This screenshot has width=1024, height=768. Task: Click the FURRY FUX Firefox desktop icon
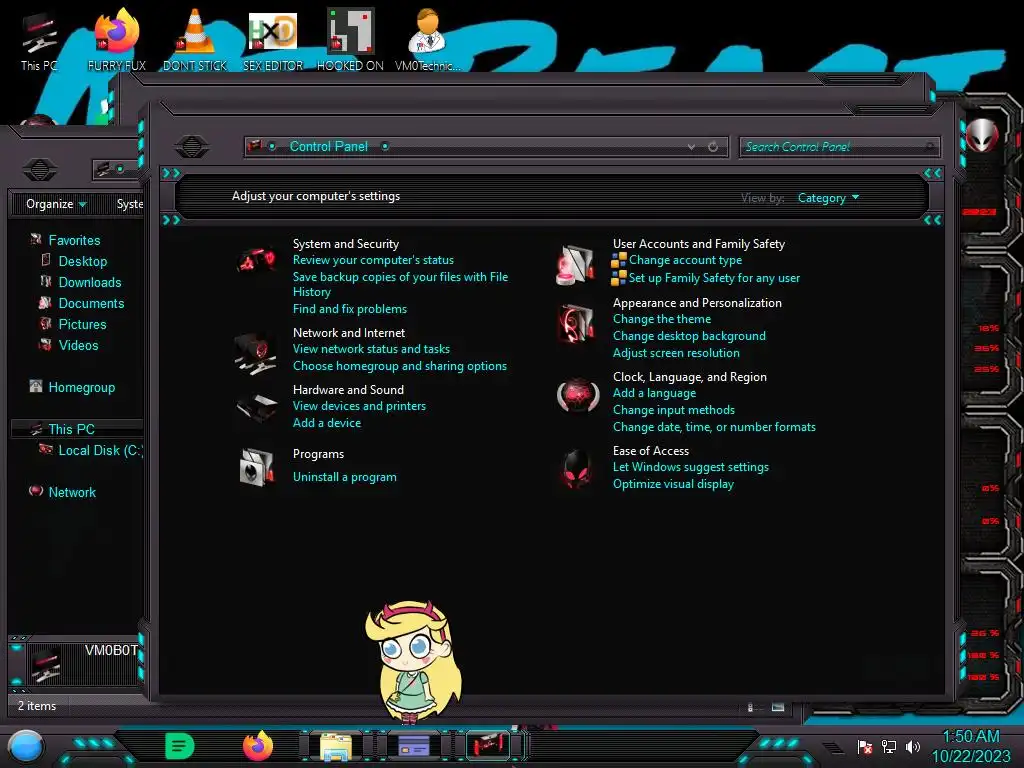[x=117, y=40]
